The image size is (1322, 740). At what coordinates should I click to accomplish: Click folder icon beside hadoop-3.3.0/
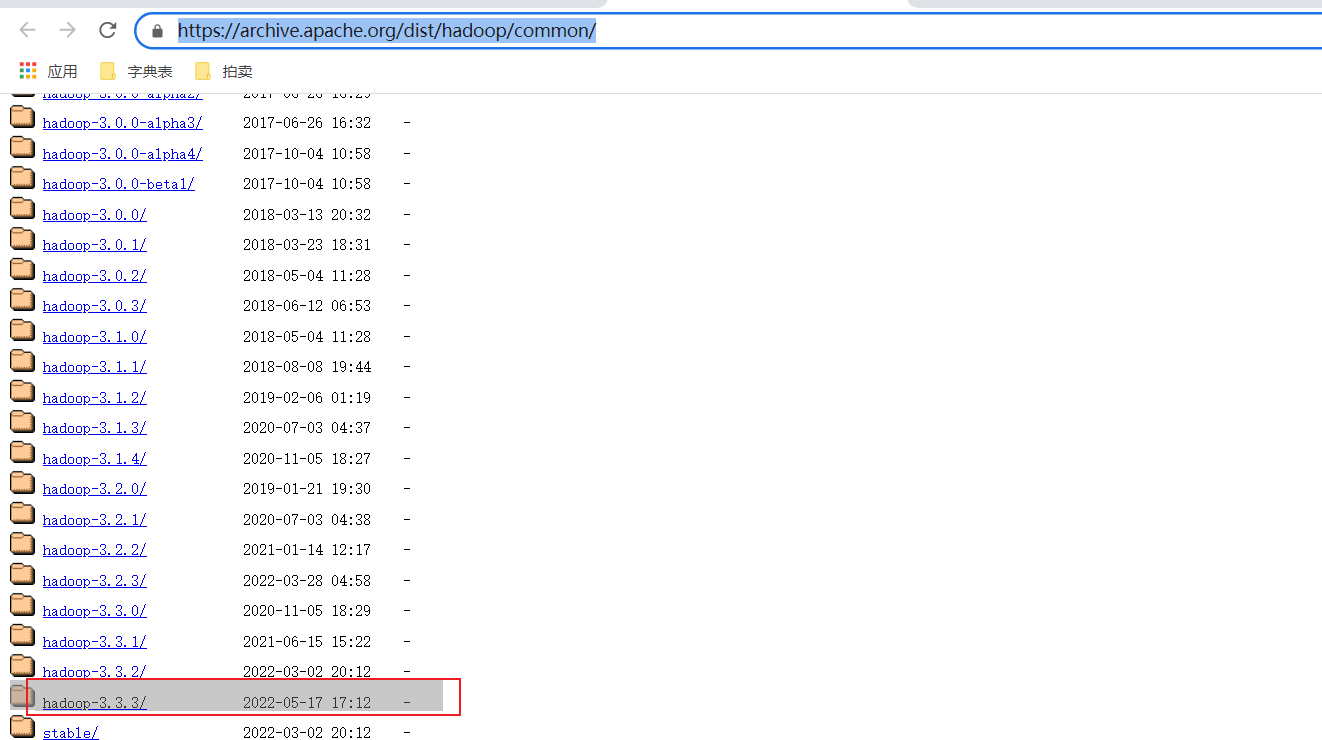coord(22,605)
